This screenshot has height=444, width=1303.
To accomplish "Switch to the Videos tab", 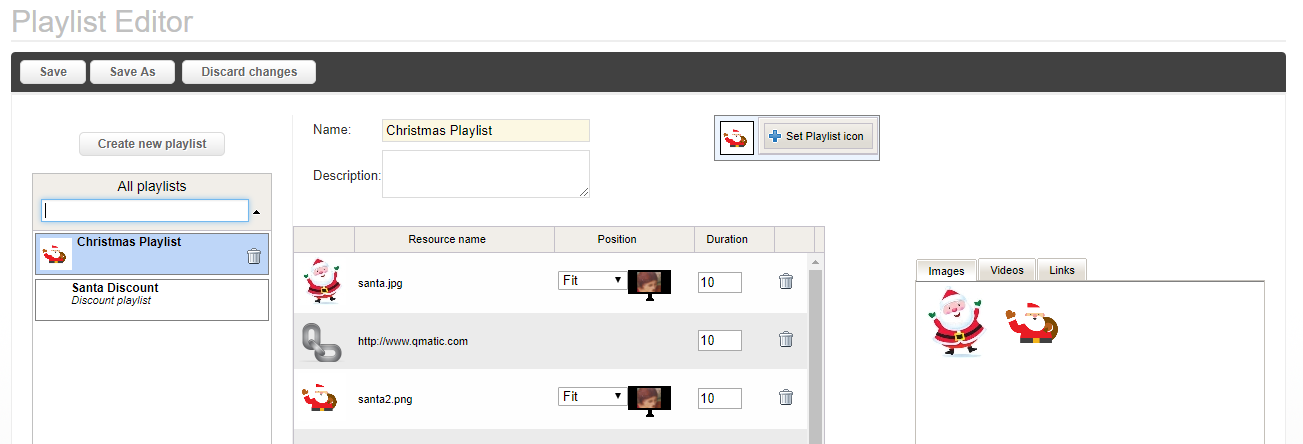I will (x=1007, y=270).
